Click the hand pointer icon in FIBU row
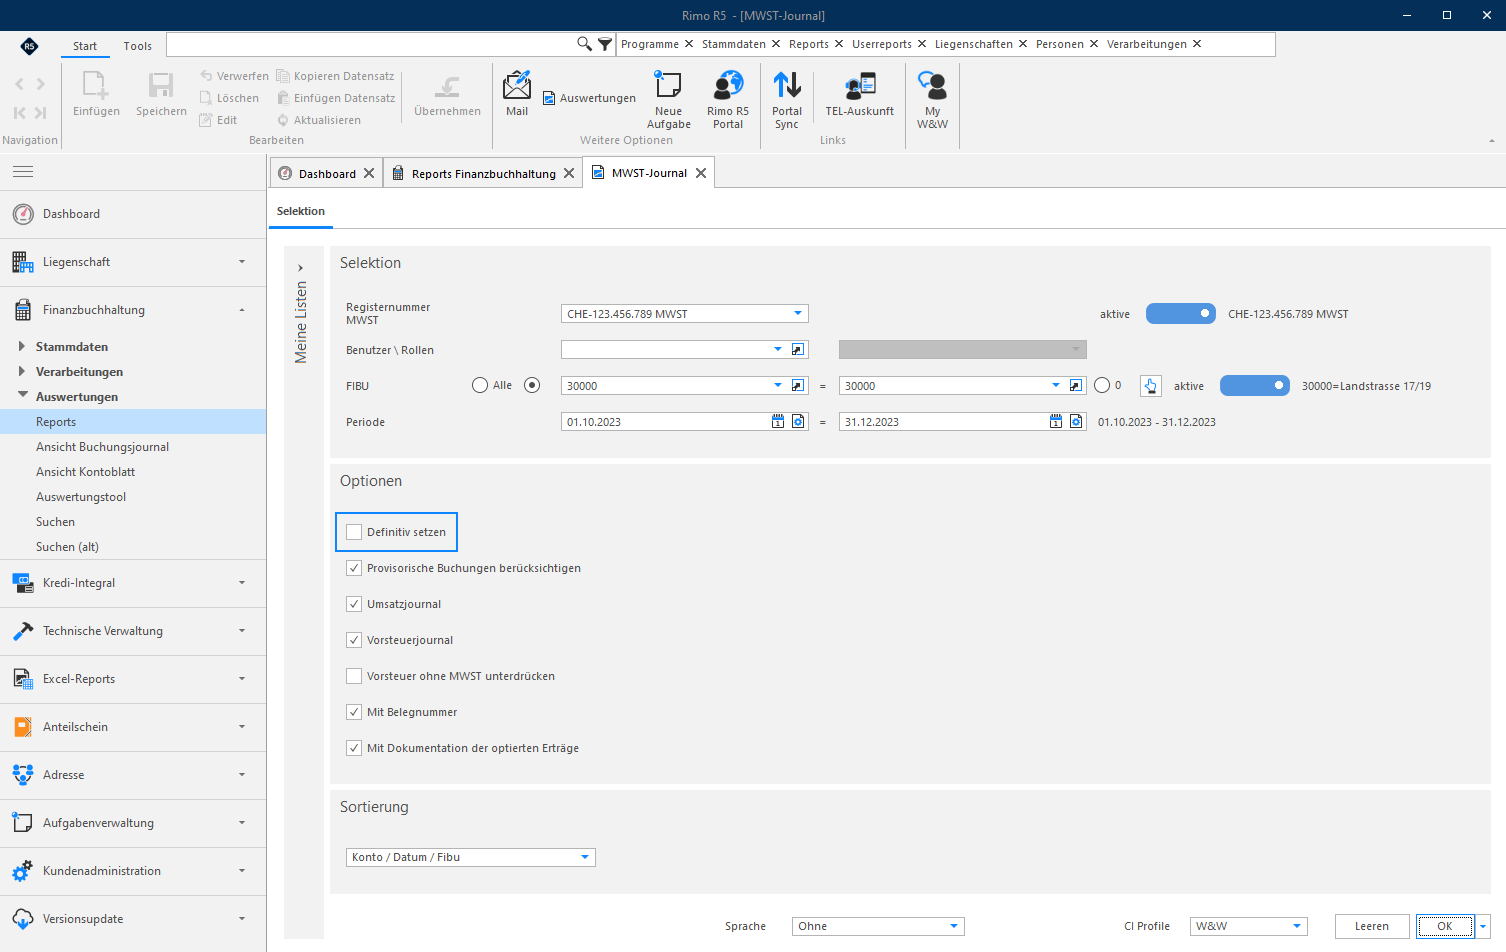This screenshot has width=1506, height=952. click(x=1150, y=386)
